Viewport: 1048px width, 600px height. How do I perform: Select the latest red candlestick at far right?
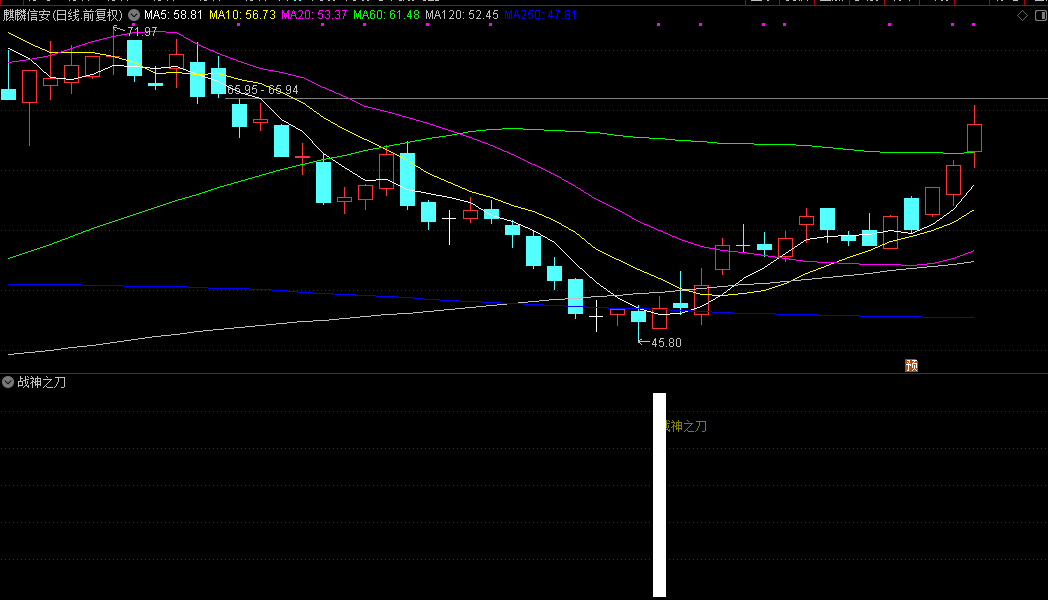click(x=974, y=137)
